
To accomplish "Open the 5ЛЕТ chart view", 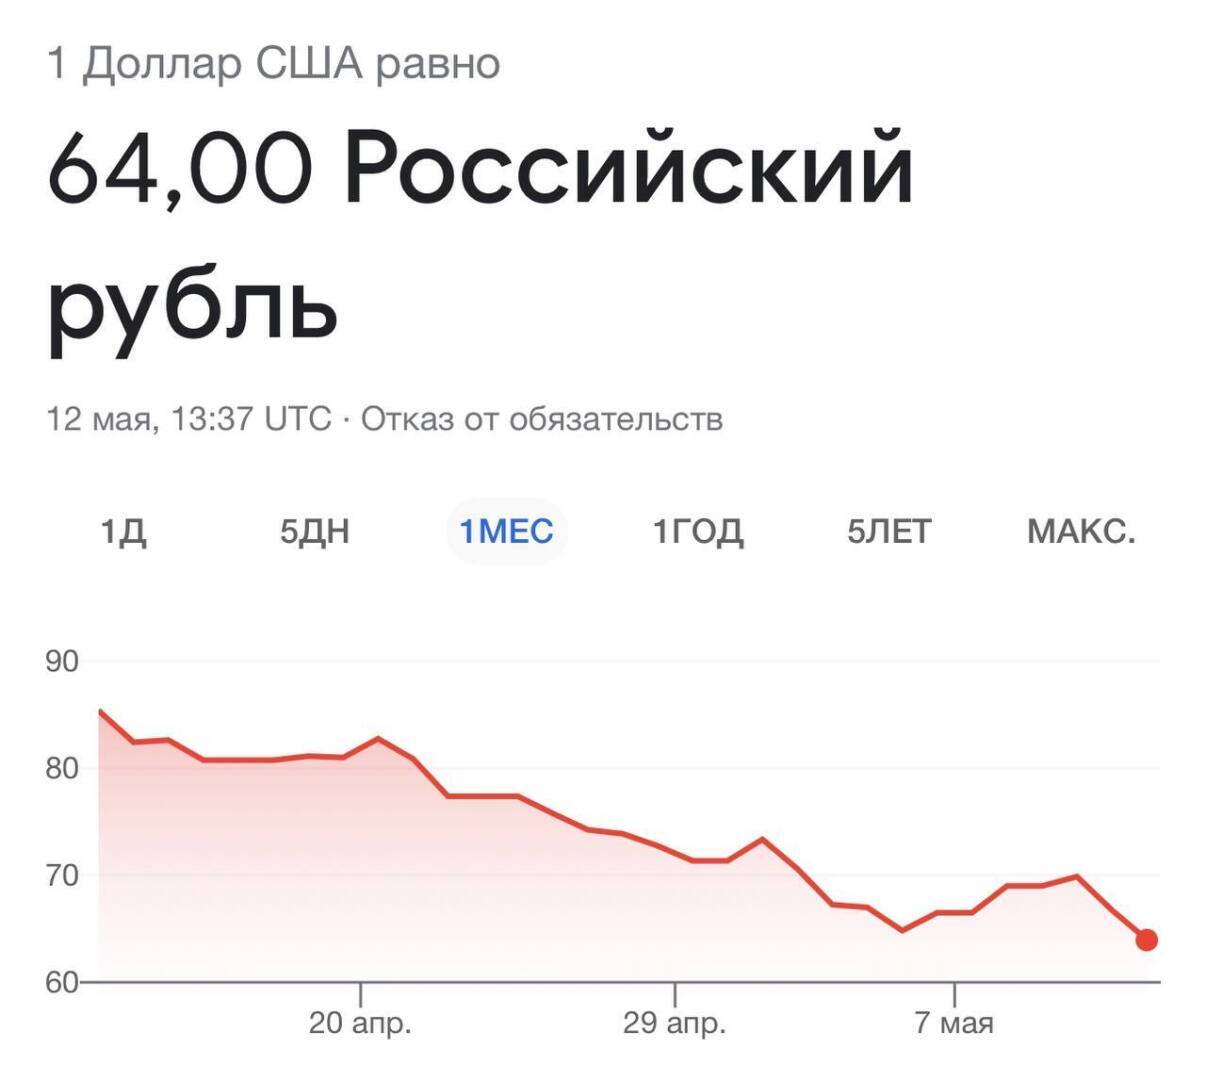I will click(x=889, y=530).
